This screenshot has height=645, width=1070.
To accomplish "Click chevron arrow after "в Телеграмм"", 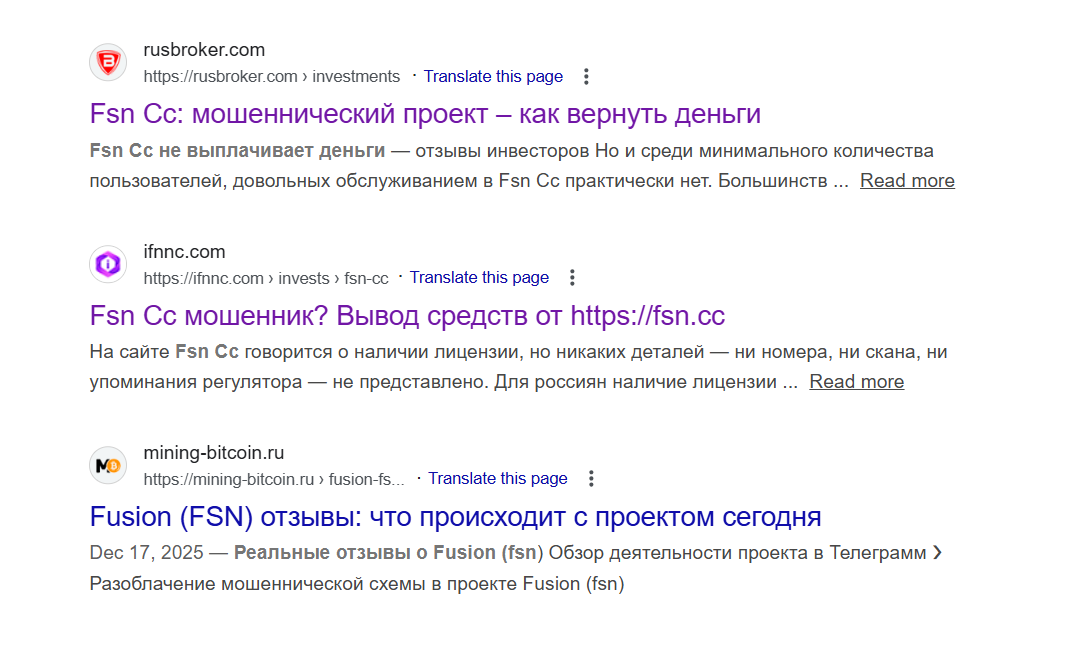I will click(x=937, y=553).
